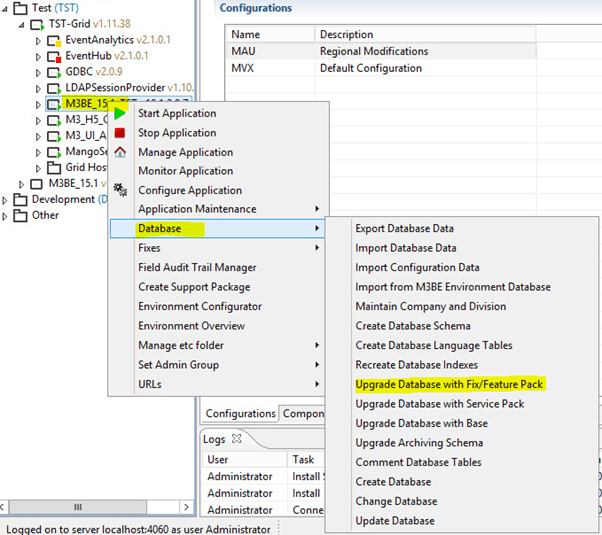The width and height of the screenshot is (602, 535).
Task: Select Upgrade Database with Fix/Feature Pack
Action: pos(448,384)
